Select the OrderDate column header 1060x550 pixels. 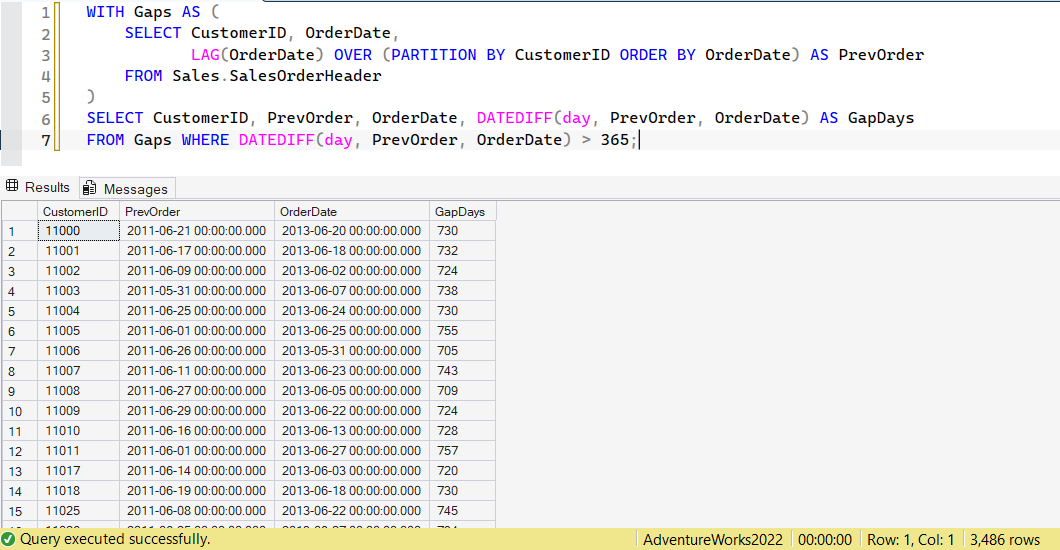352,211
